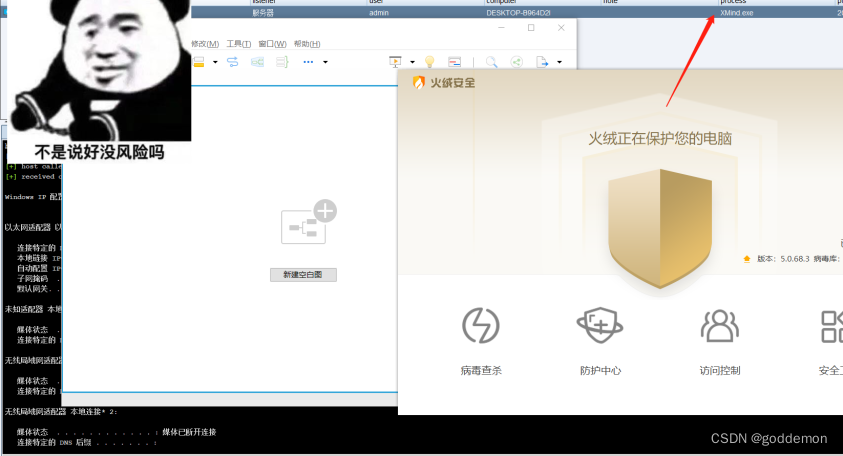Click the orange update icon beside 版本
843x456 pixels.
[x=747, y=259]
